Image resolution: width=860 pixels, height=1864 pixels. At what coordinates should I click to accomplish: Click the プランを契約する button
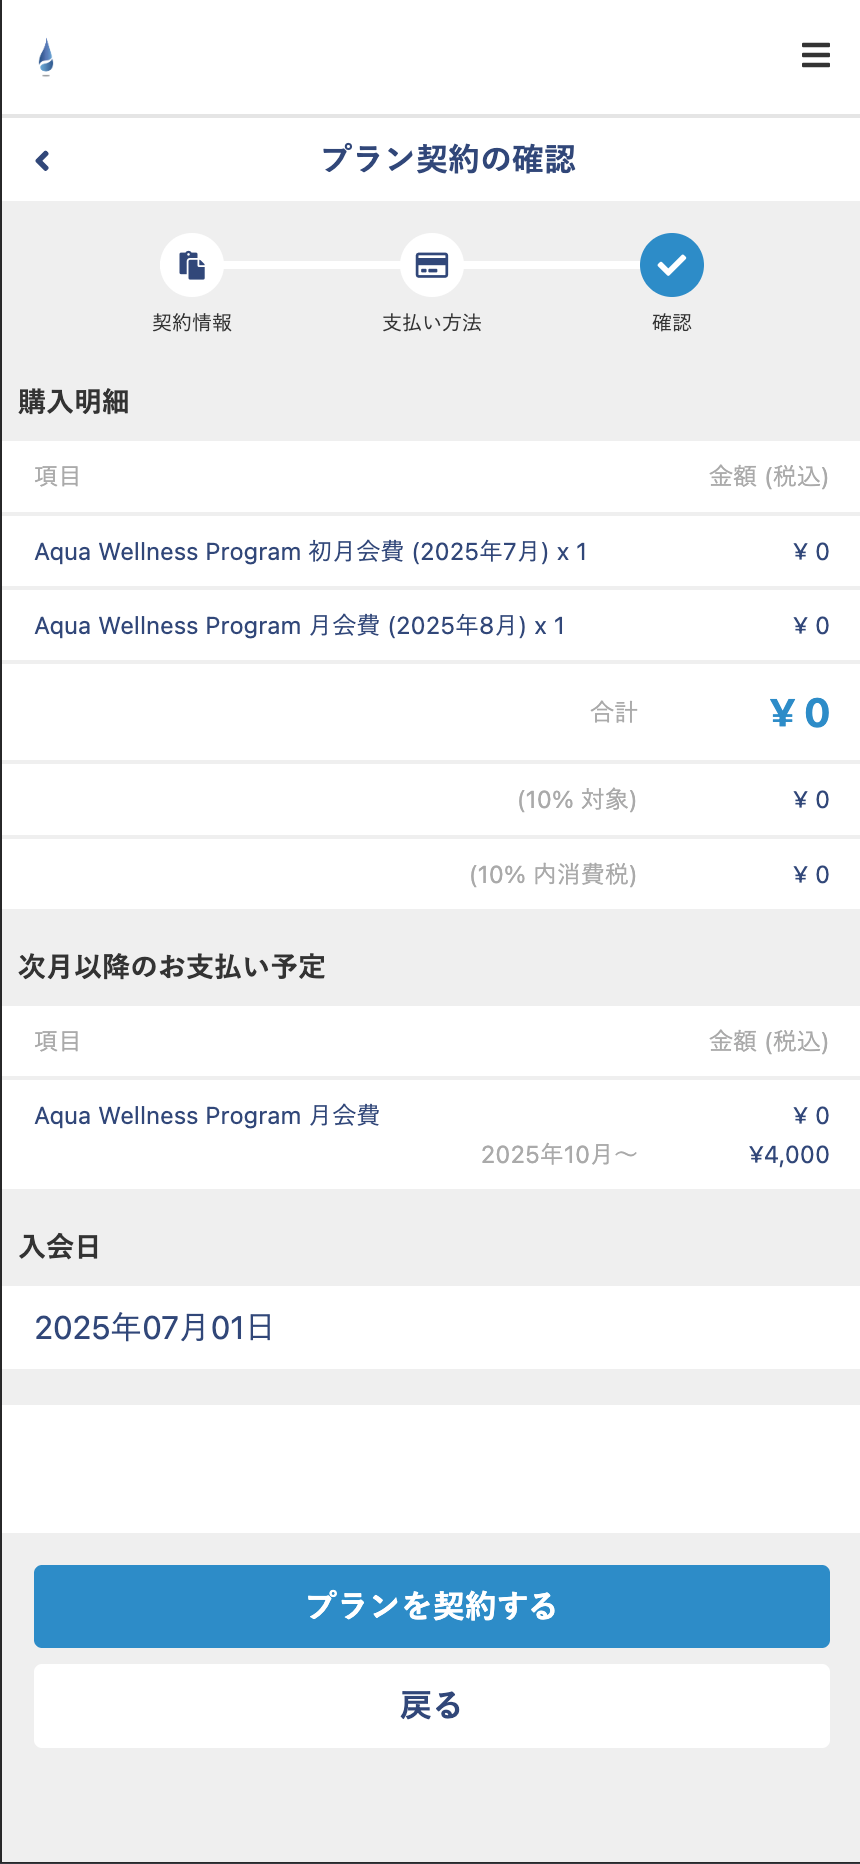point(432,1606)
